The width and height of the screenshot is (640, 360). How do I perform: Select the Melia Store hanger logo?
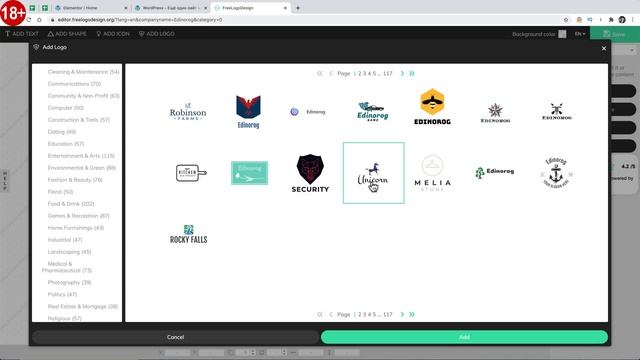pyautogui.click(x=433, y=173)
